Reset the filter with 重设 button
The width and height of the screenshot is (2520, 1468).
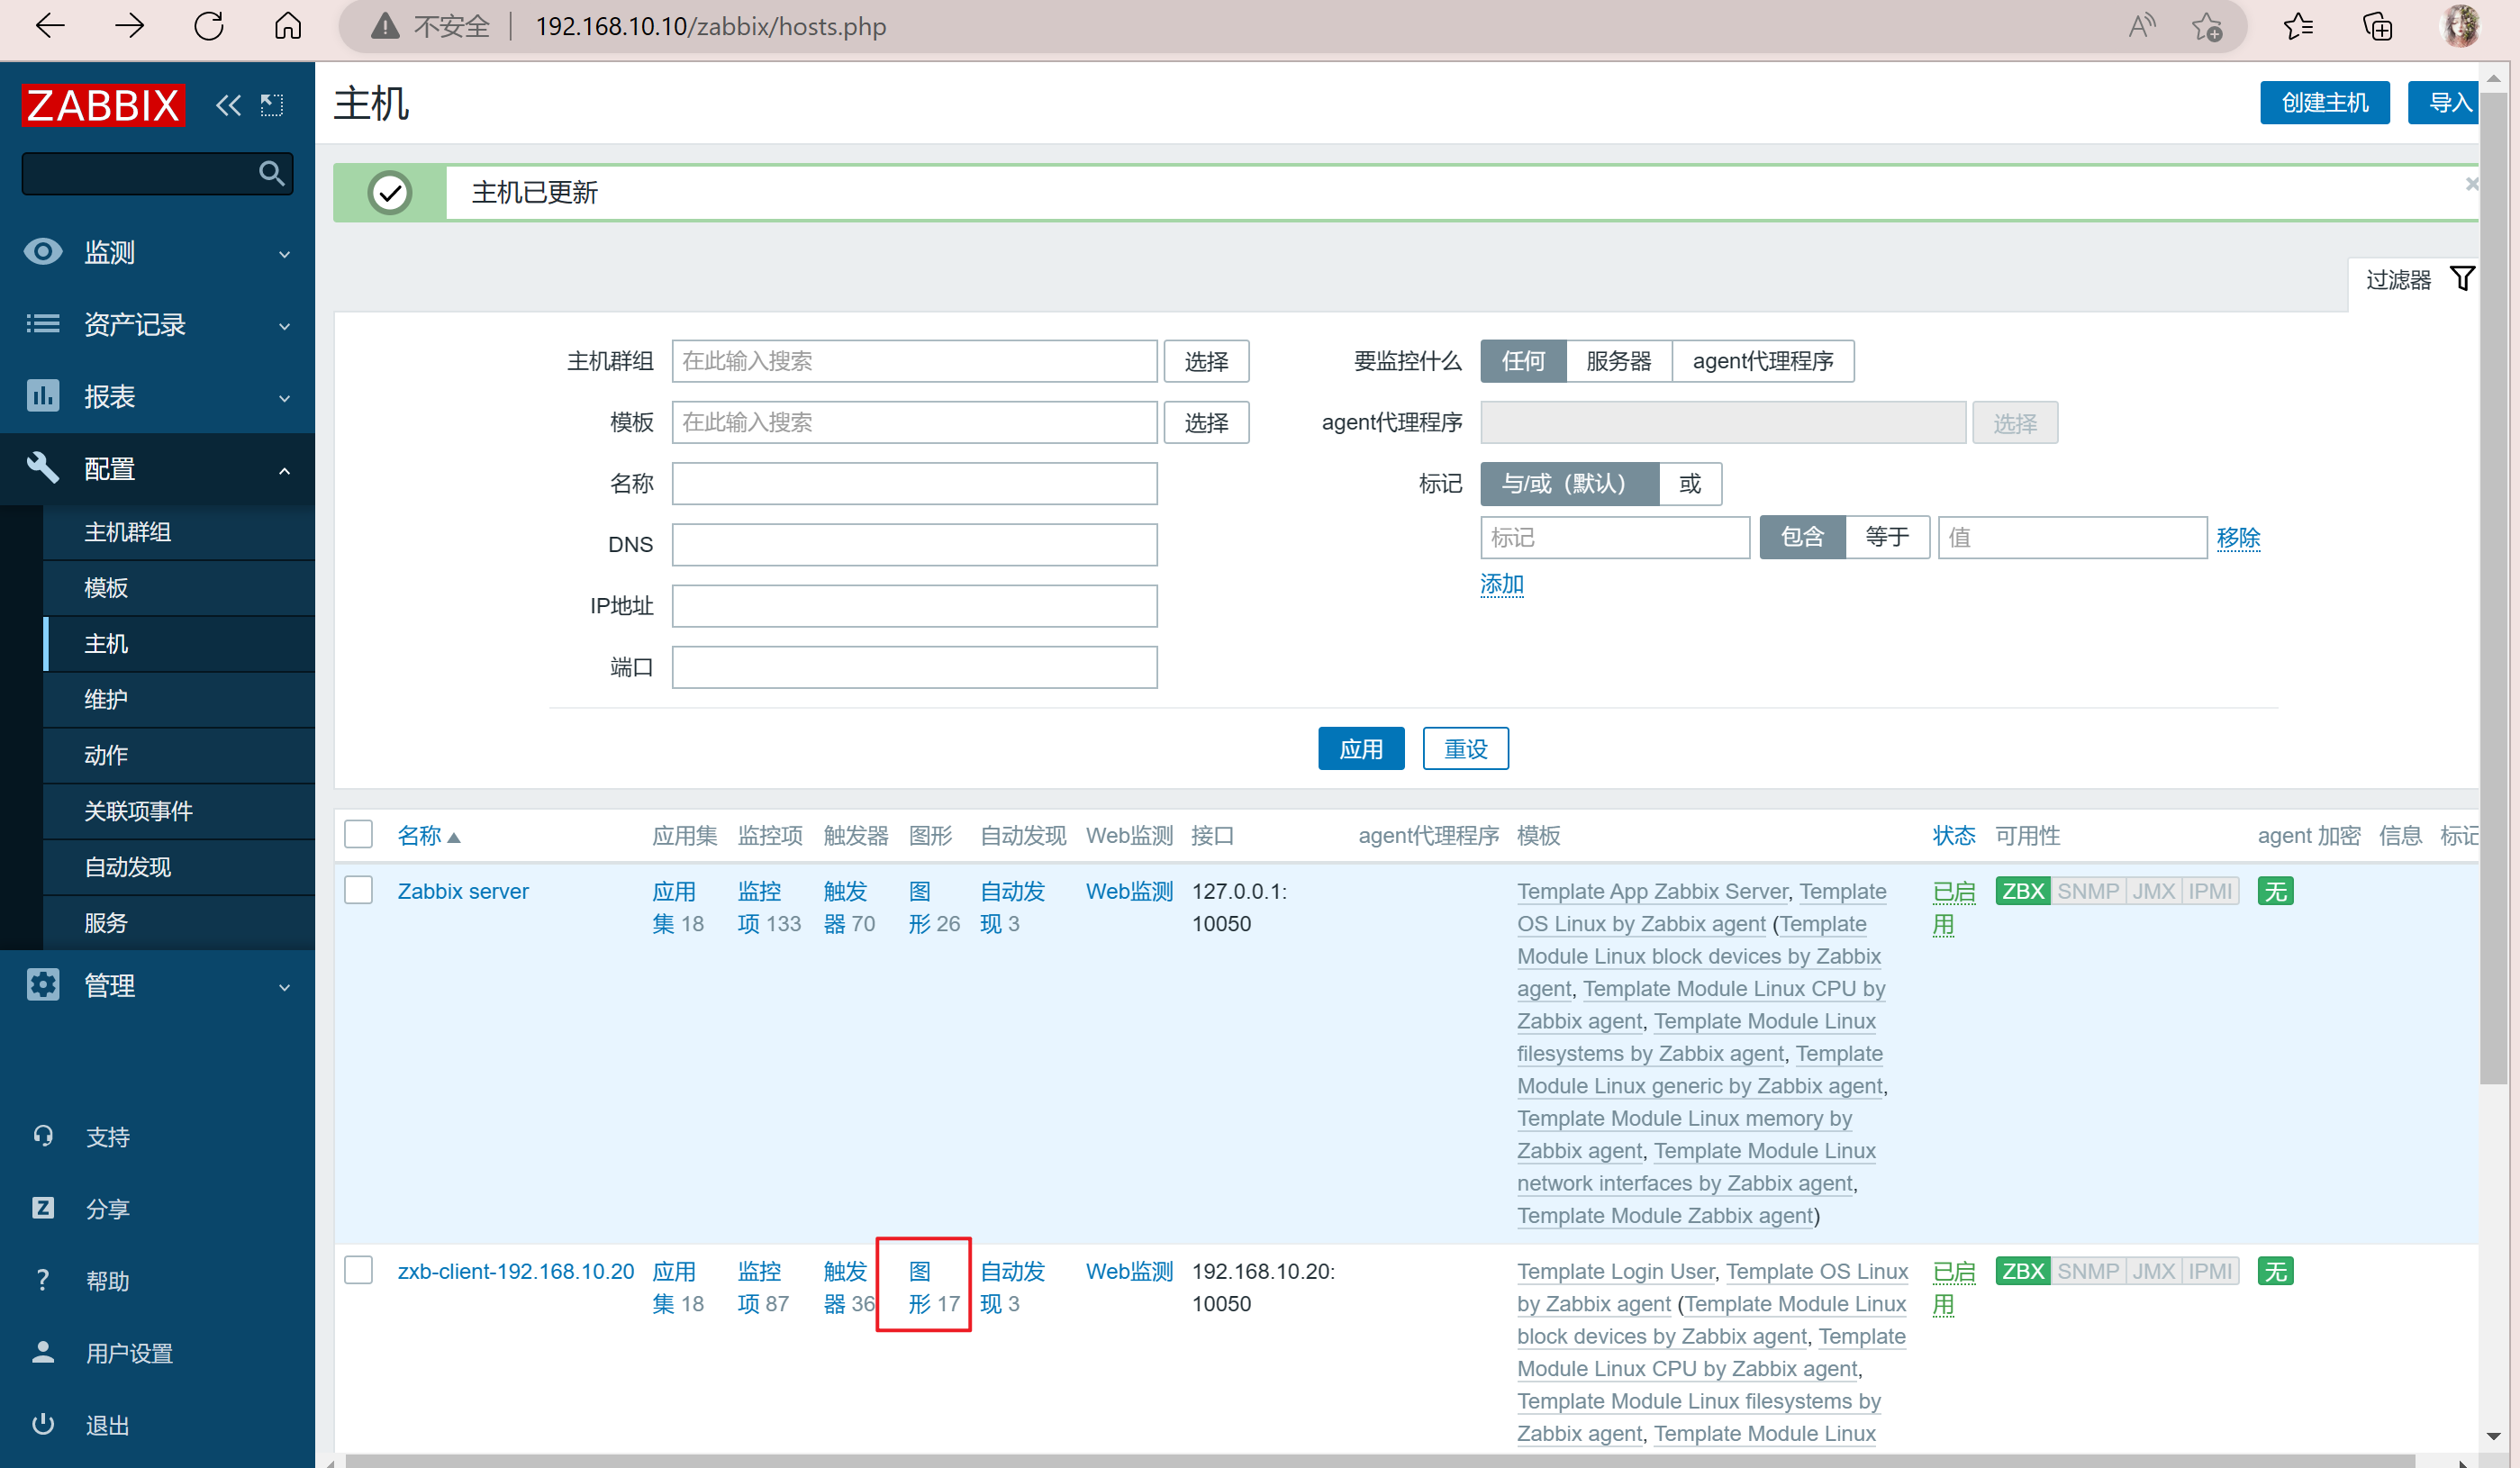point(1465,749)
